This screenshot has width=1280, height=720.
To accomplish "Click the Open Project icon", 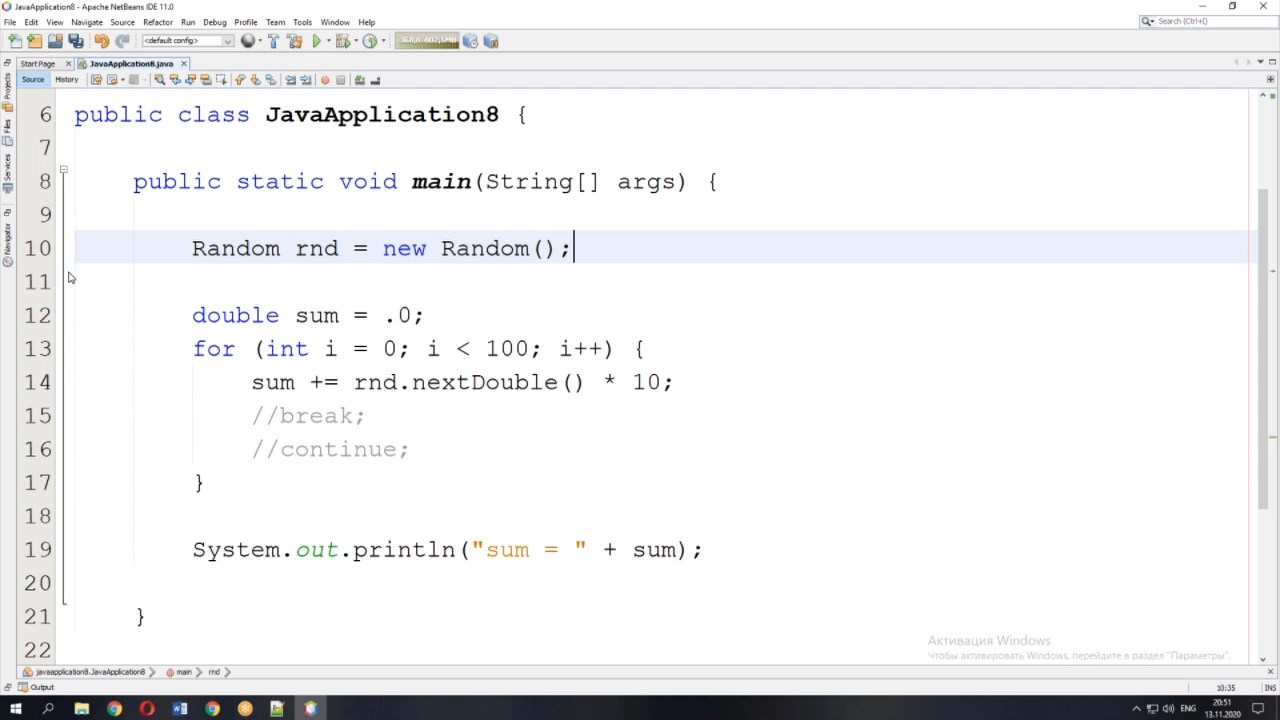I will point(55,41).
